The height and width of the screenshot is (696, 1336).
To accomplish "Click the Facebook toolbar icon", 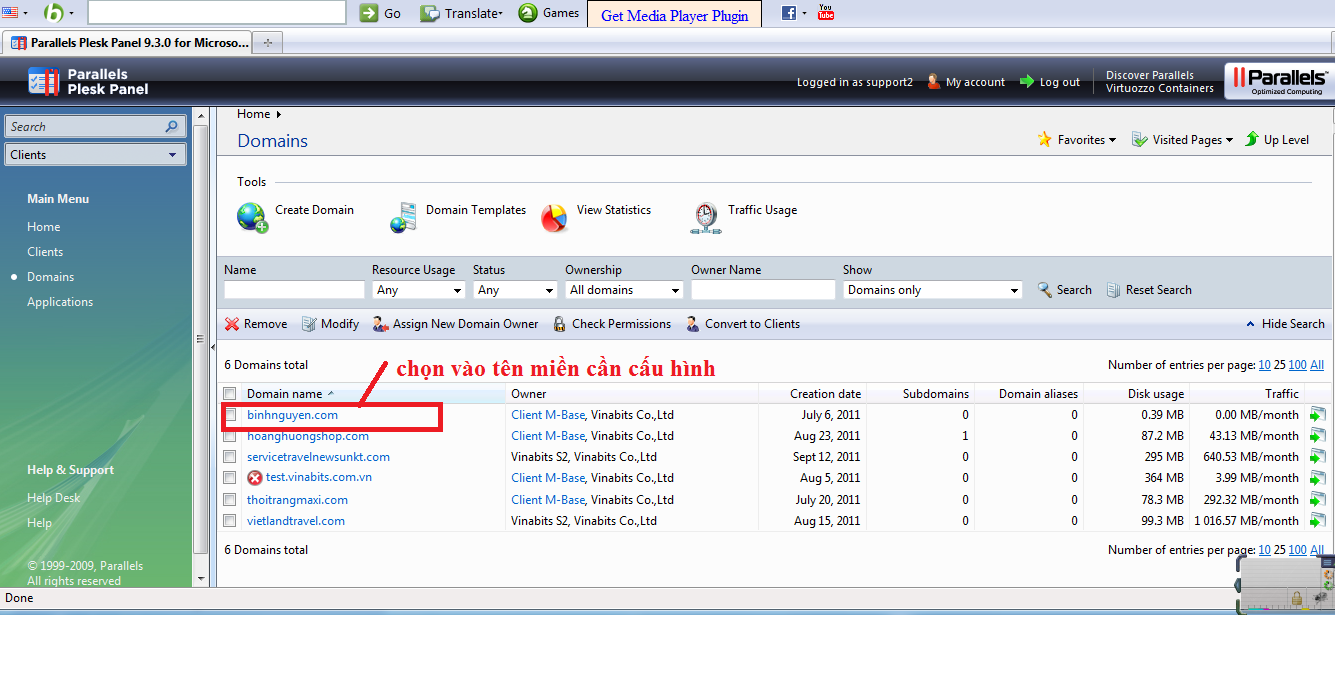I will [789, 13].
